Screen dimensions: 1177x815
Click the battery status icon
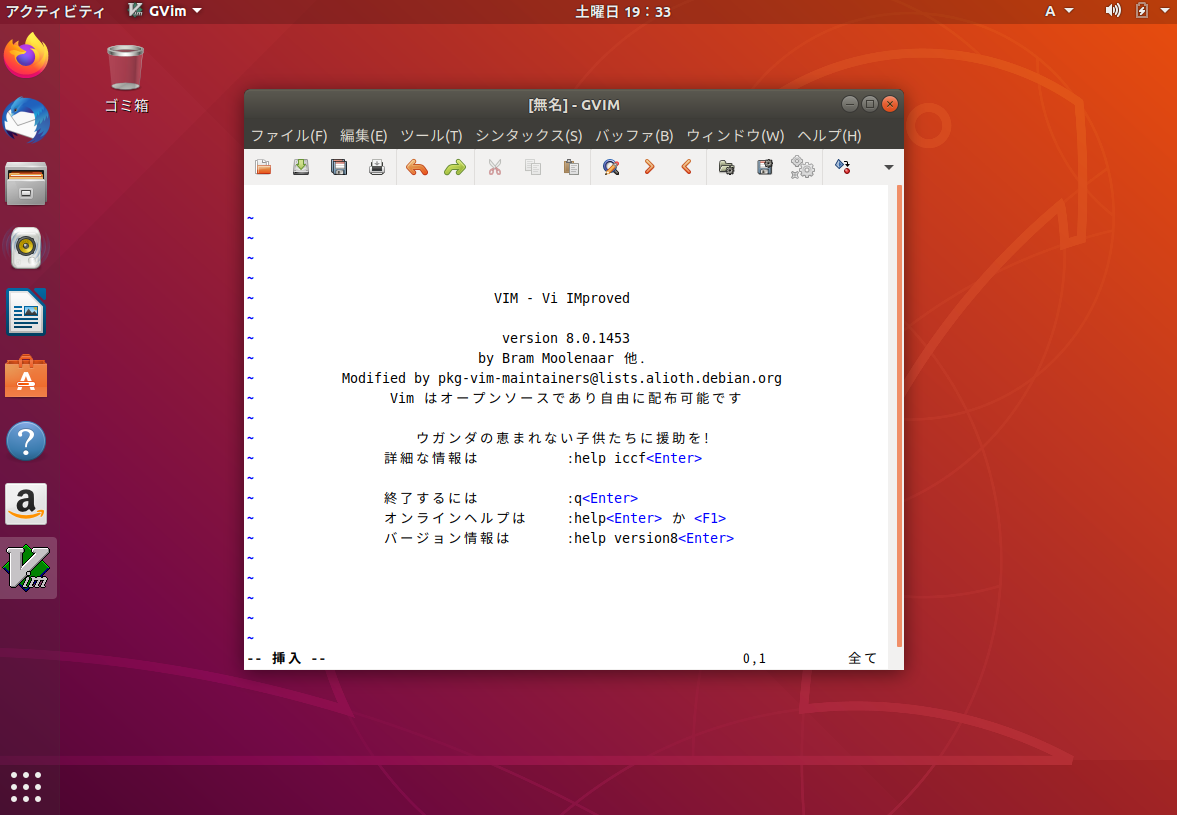click(1142, 11)
